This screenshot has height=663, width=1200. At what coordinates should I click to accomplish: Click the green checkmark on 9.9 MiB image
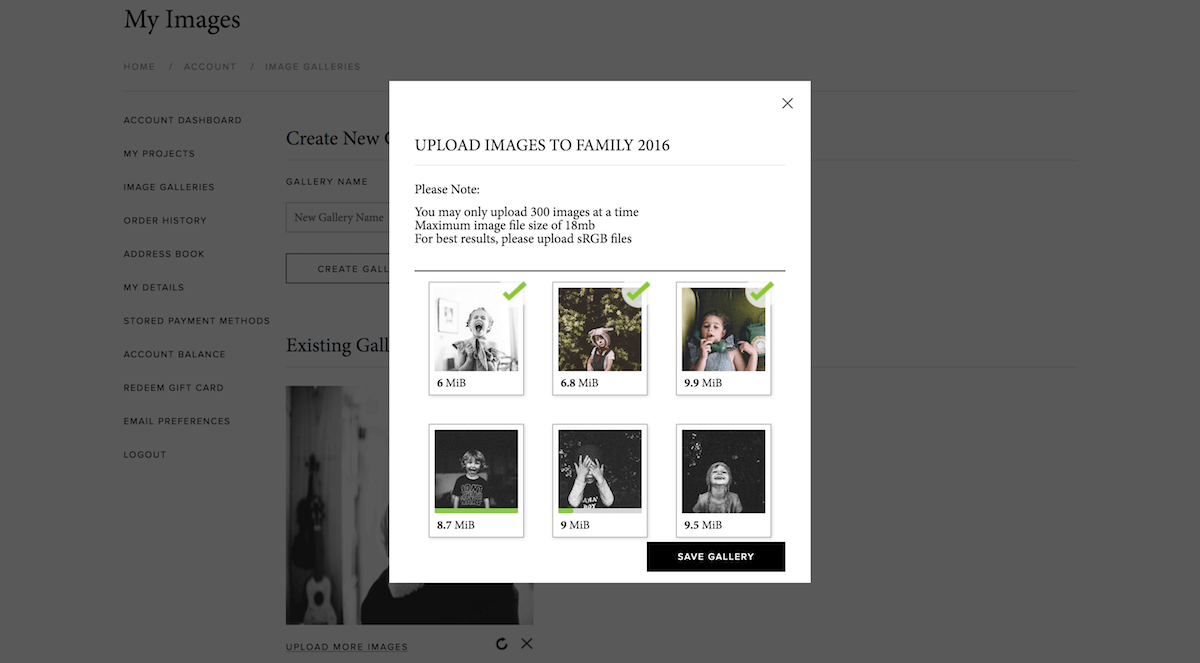pos(760,291)
